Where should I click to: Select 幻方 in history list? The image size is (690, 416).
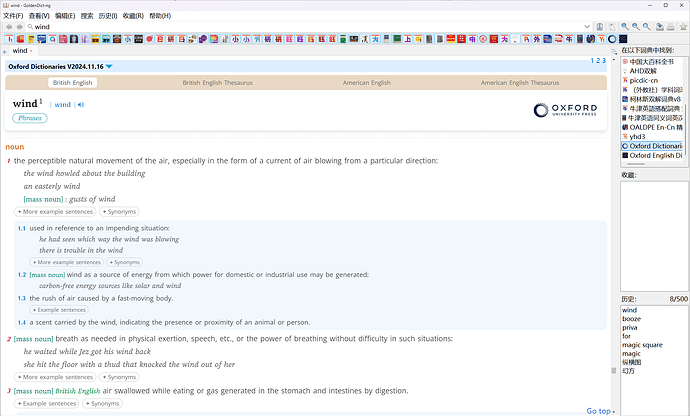coord(628,371)
